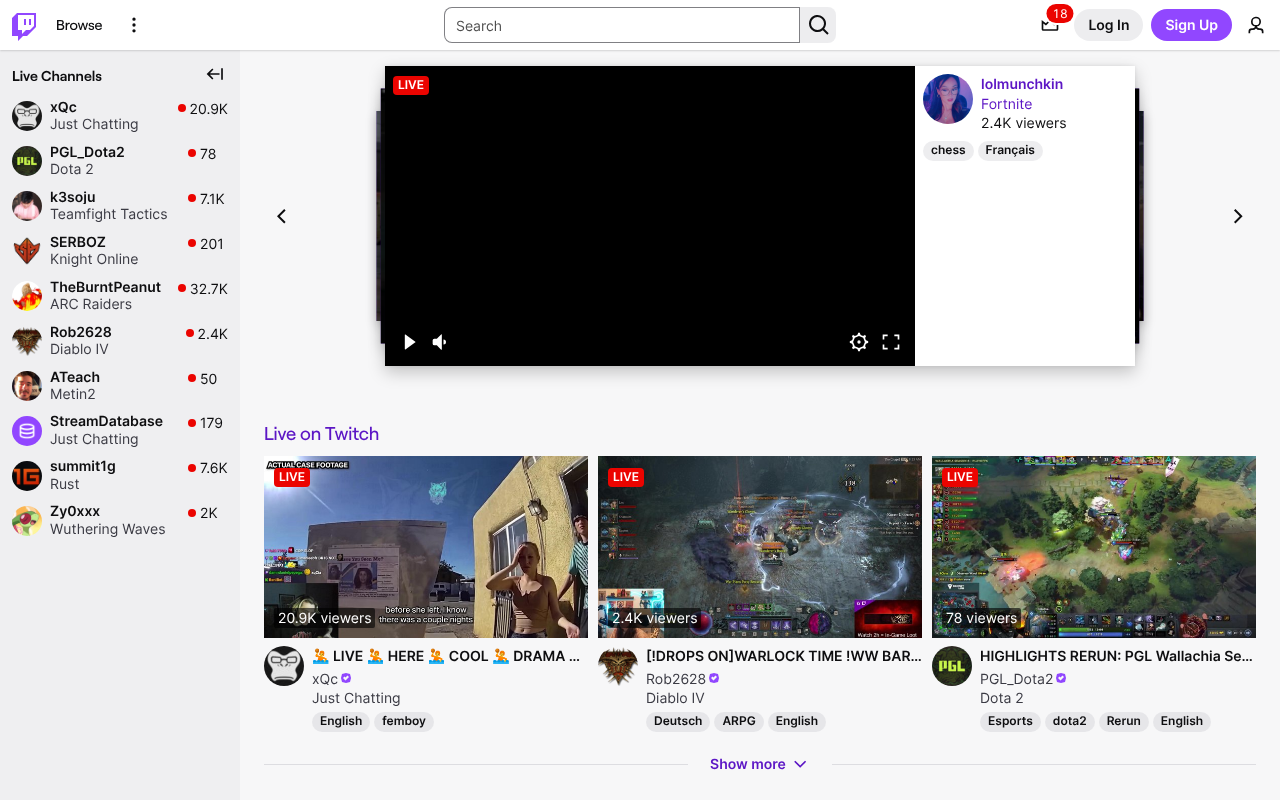
Task: Open LIVE HERE COOL DRAMA stream title
Action: 446,656
